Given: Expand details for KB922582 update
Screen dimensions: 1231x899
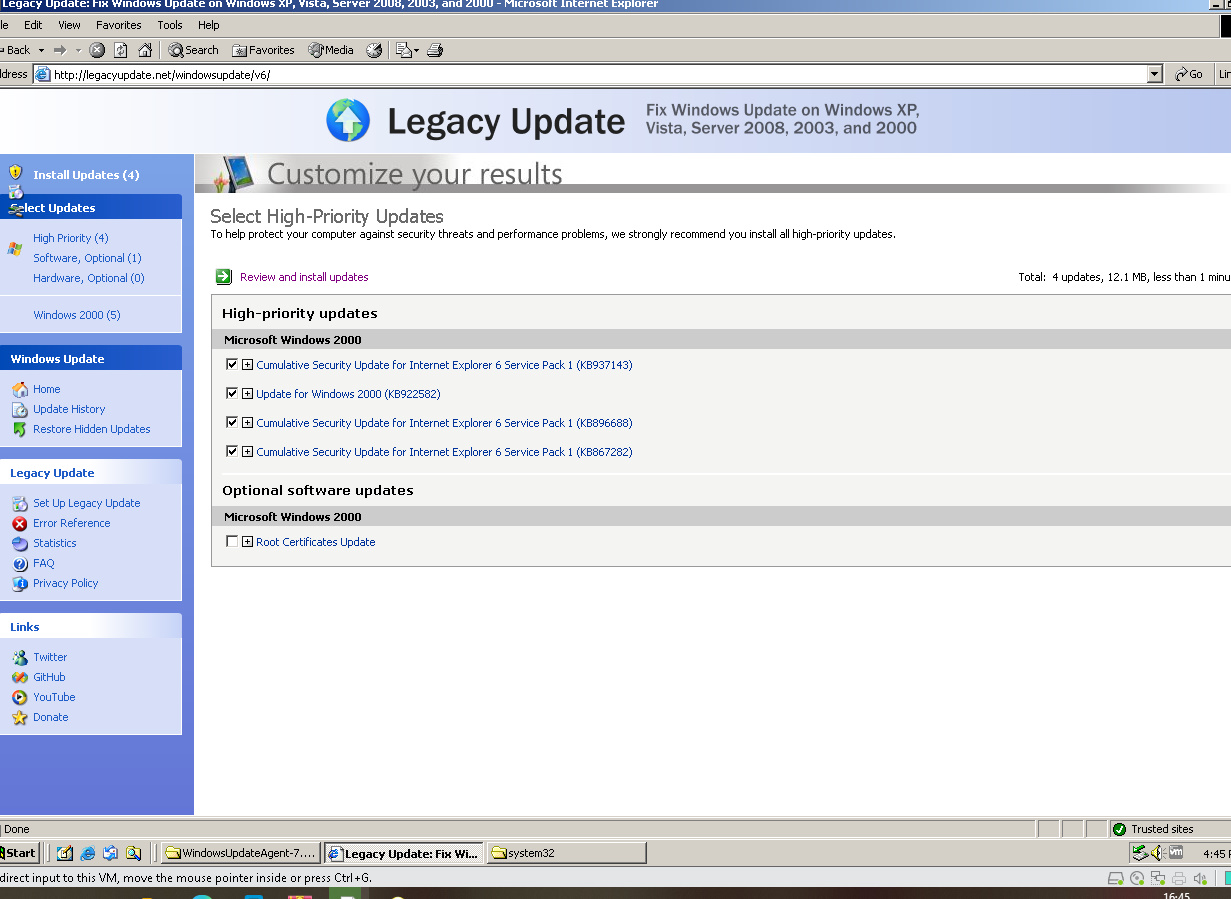Looking at the screenshot, I should pos(248,394).
